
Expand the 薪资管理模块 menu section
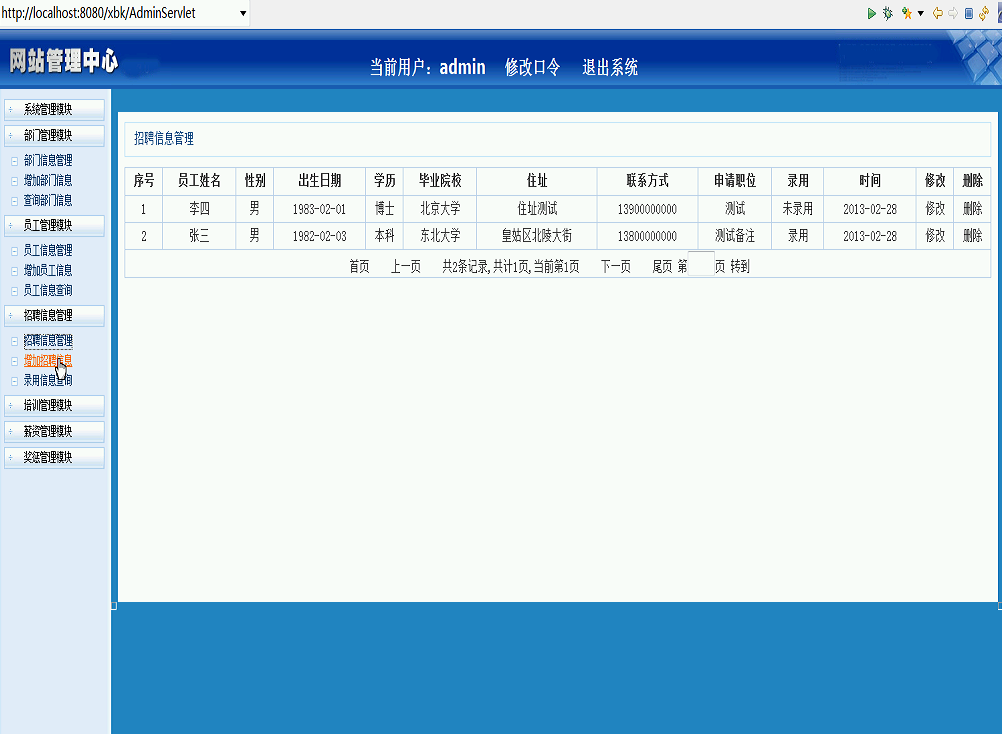pyautogui.click(x=54, y=432)
